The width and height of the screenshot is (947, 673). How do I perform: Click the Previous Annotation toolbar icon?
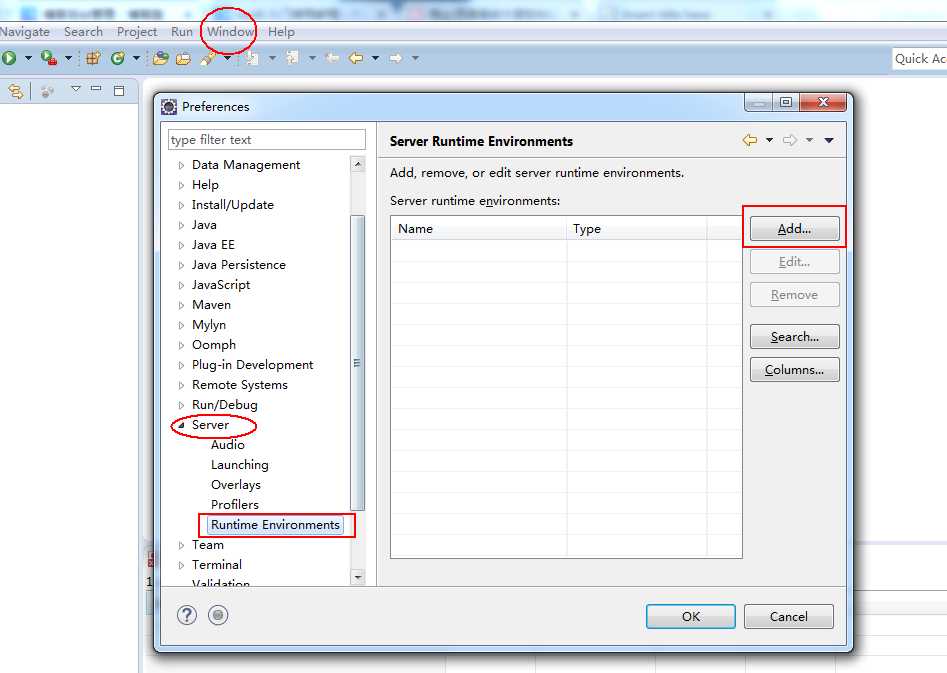[292, 58]
